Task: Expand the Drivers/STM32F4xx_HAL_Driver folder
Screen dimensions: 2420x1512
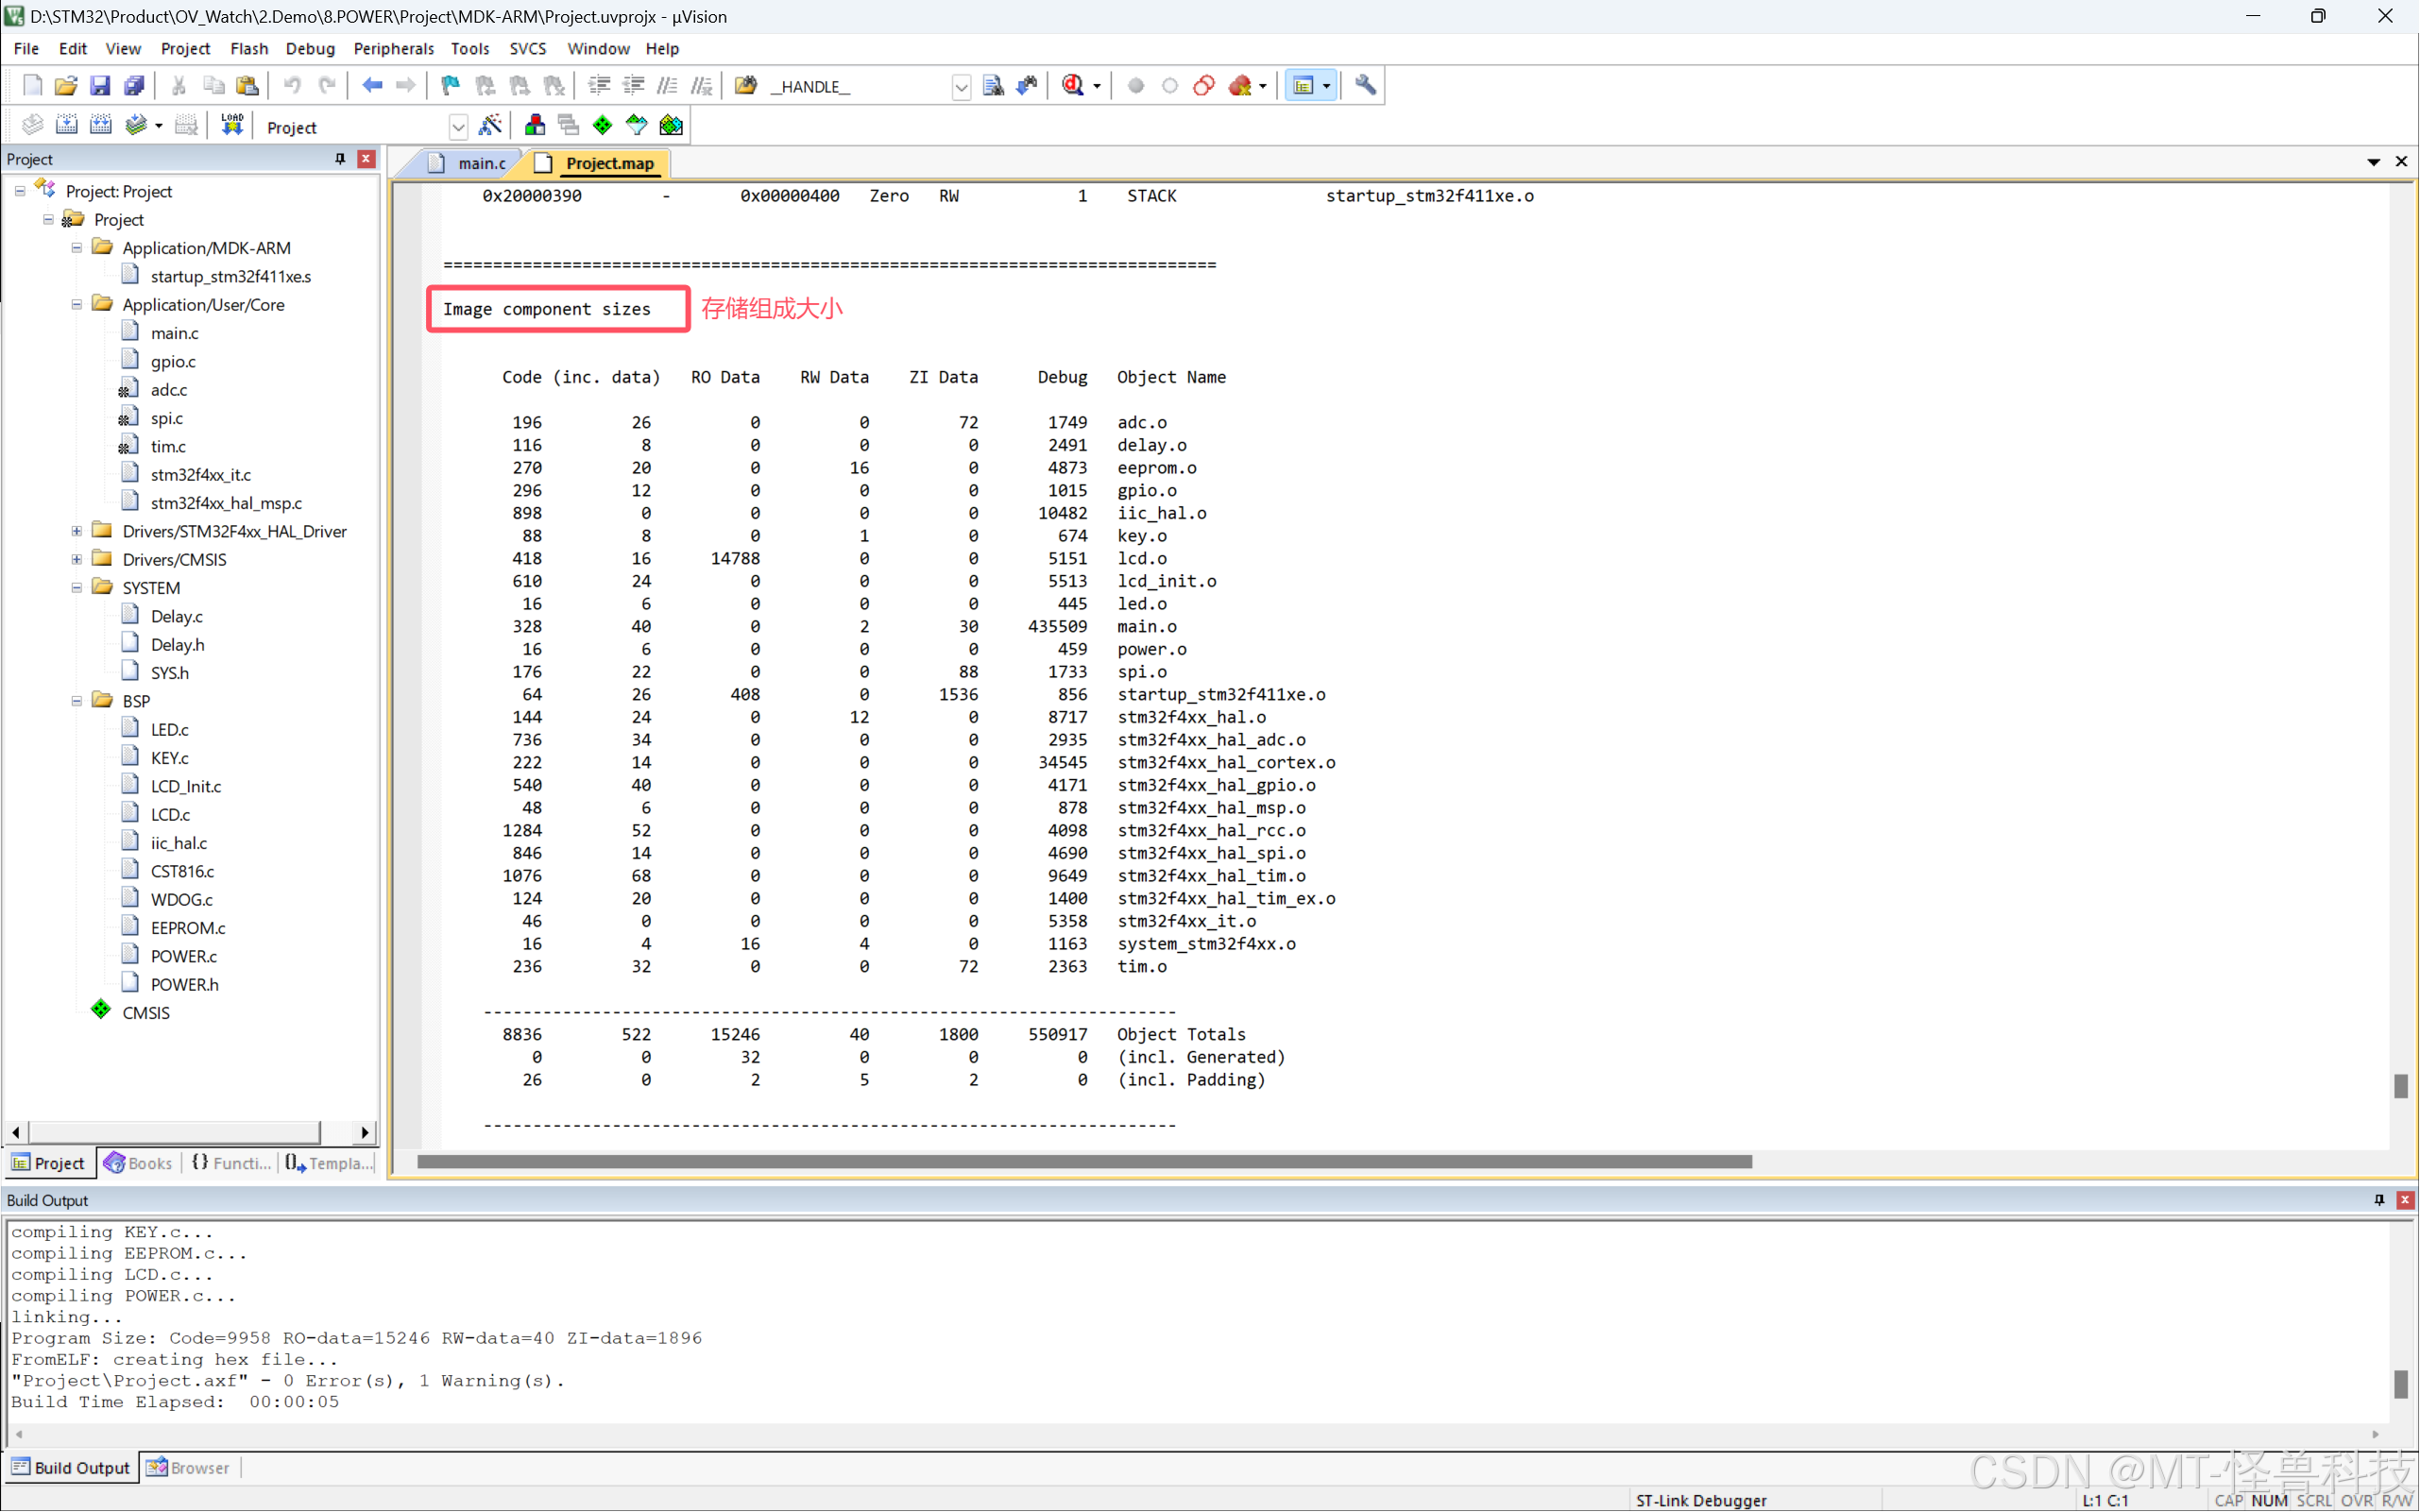Action: point(77,531)
